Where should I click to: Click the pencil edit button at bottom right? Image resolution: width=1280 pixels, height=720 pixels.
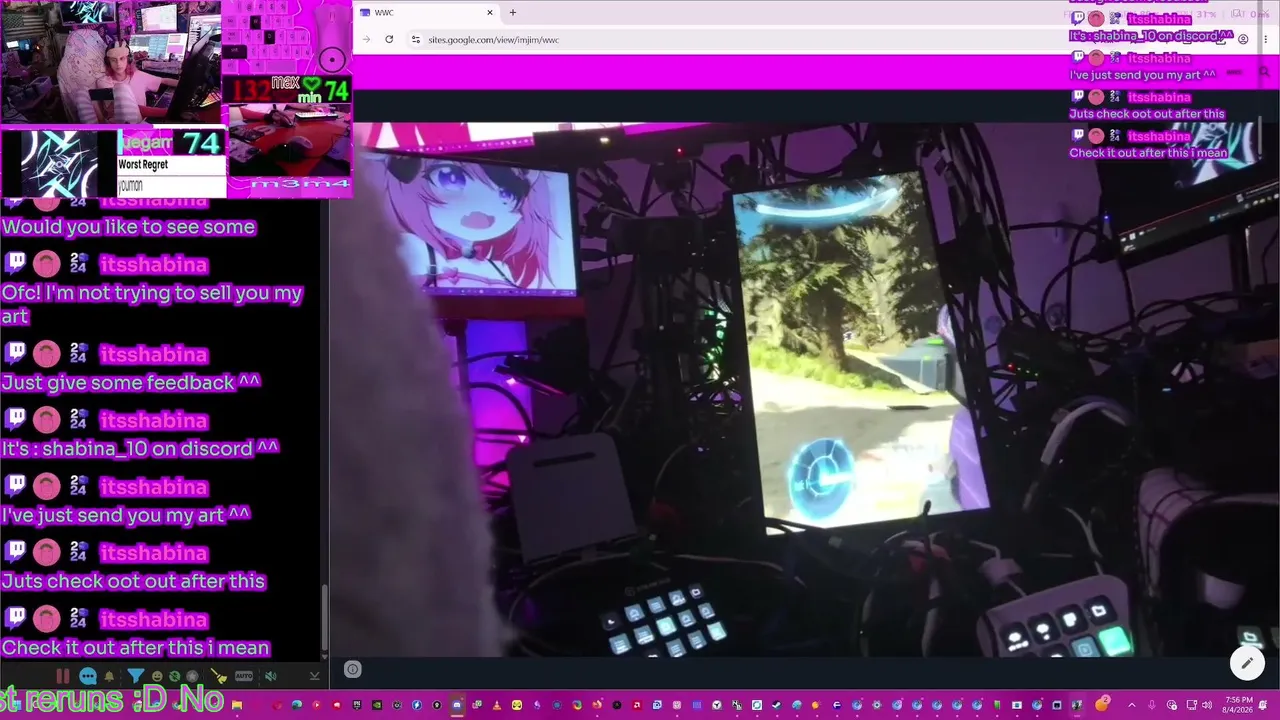[1247, 663]
